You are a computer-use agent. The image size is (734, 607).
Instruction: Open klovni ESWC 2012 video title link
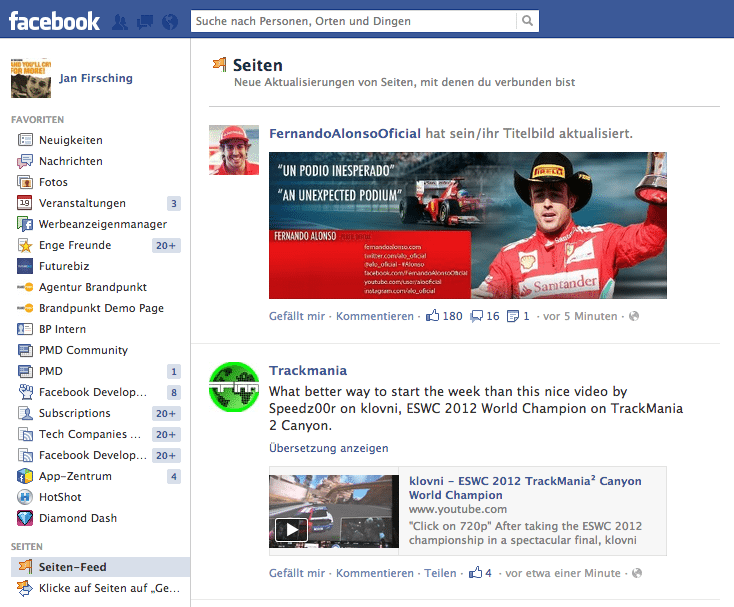tap(525, 488)
